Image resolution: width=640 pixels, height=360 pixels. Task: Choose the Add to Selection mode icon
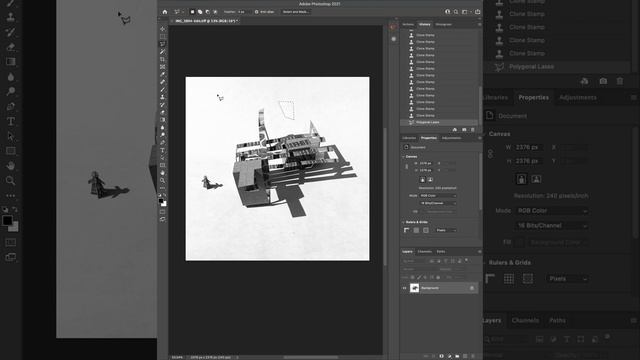click(200, 12)
